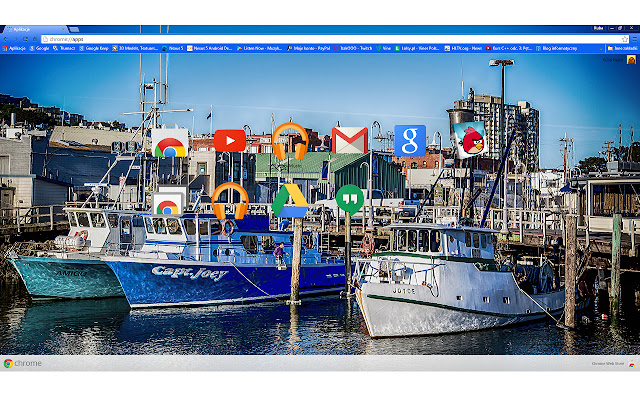Open the Google Drive app

[290, 200]
